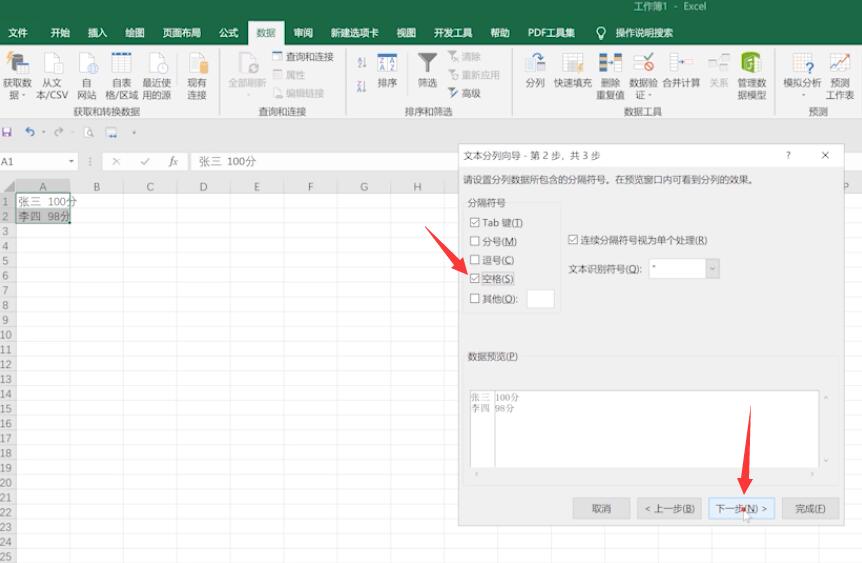
Task: Expand the Undo history dropdown arrow
Action: (43, 133)
